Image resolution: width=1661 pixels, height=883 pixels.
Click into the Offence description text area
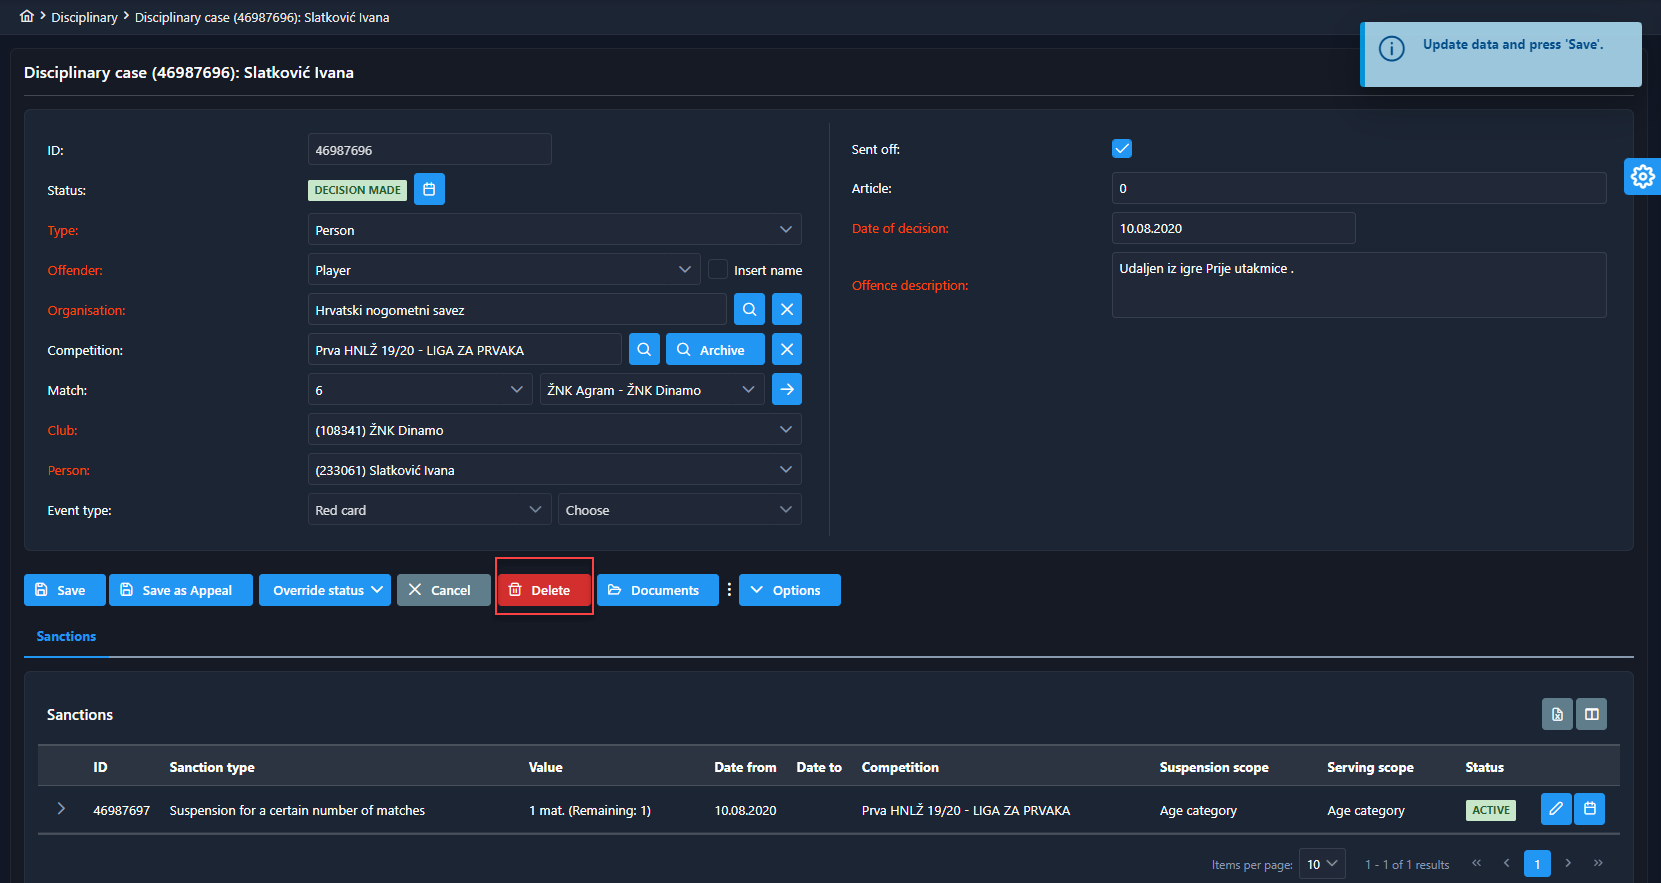pyautogui.click(x=1358, y=285)
